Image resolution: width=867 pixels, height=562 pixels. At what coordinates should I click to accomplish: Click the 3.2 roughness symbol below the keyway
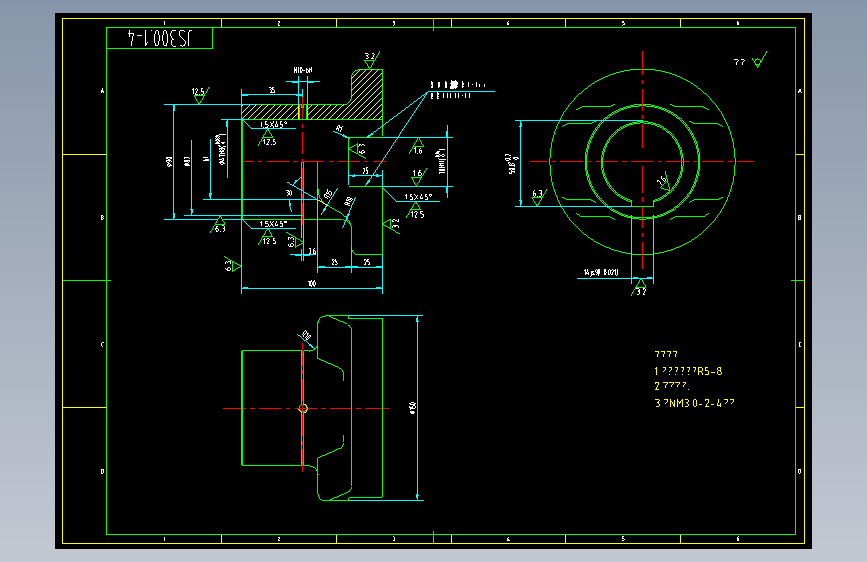640,288
